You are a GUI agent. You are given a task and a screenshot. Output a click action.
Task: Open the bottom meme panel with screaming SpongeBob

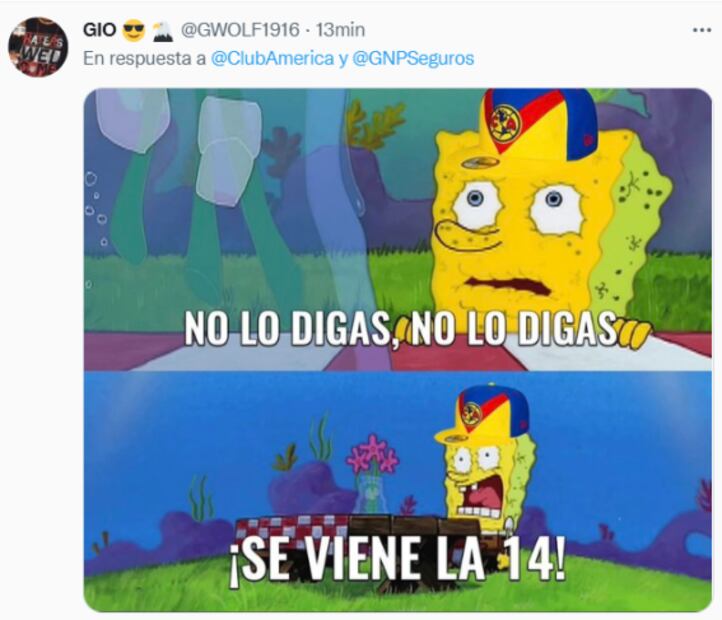pyautogui.click(x=398, y=491)
